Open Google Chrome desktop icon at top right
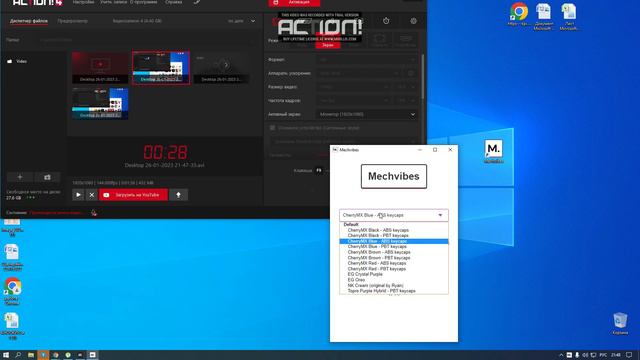 pyautogui.click(x=518, y=15)
